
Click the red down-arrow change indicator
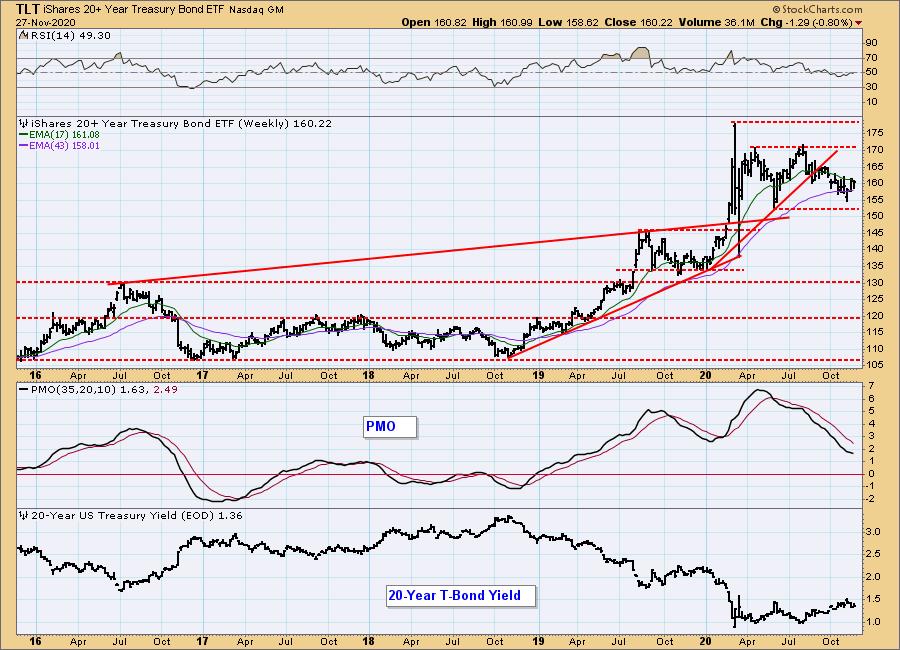[859, 23]
